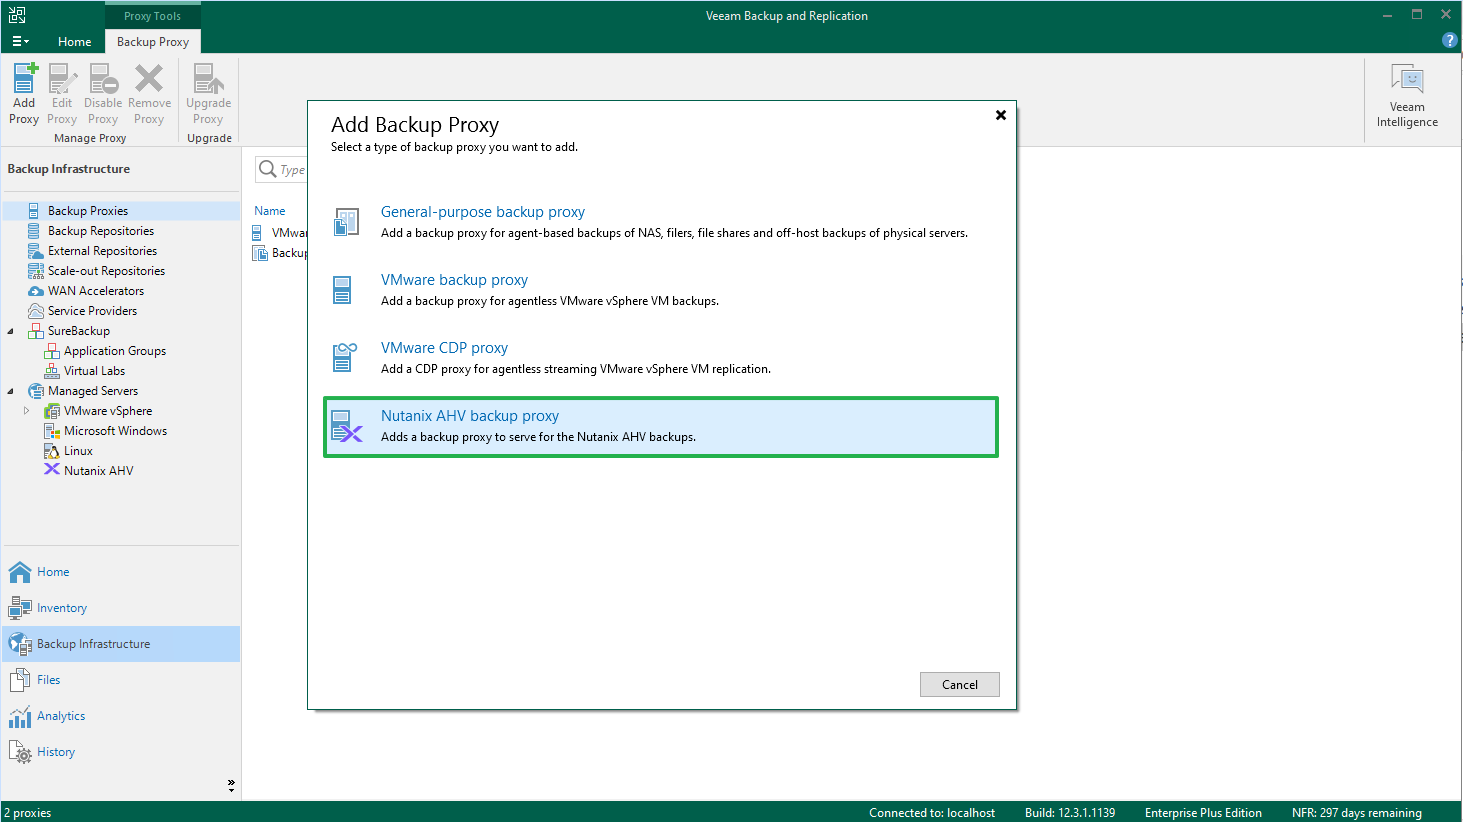Image resolution: width=1463 pixels, height=822 pixels.
Task: Click the History gear icon
Action: point(20,752)
